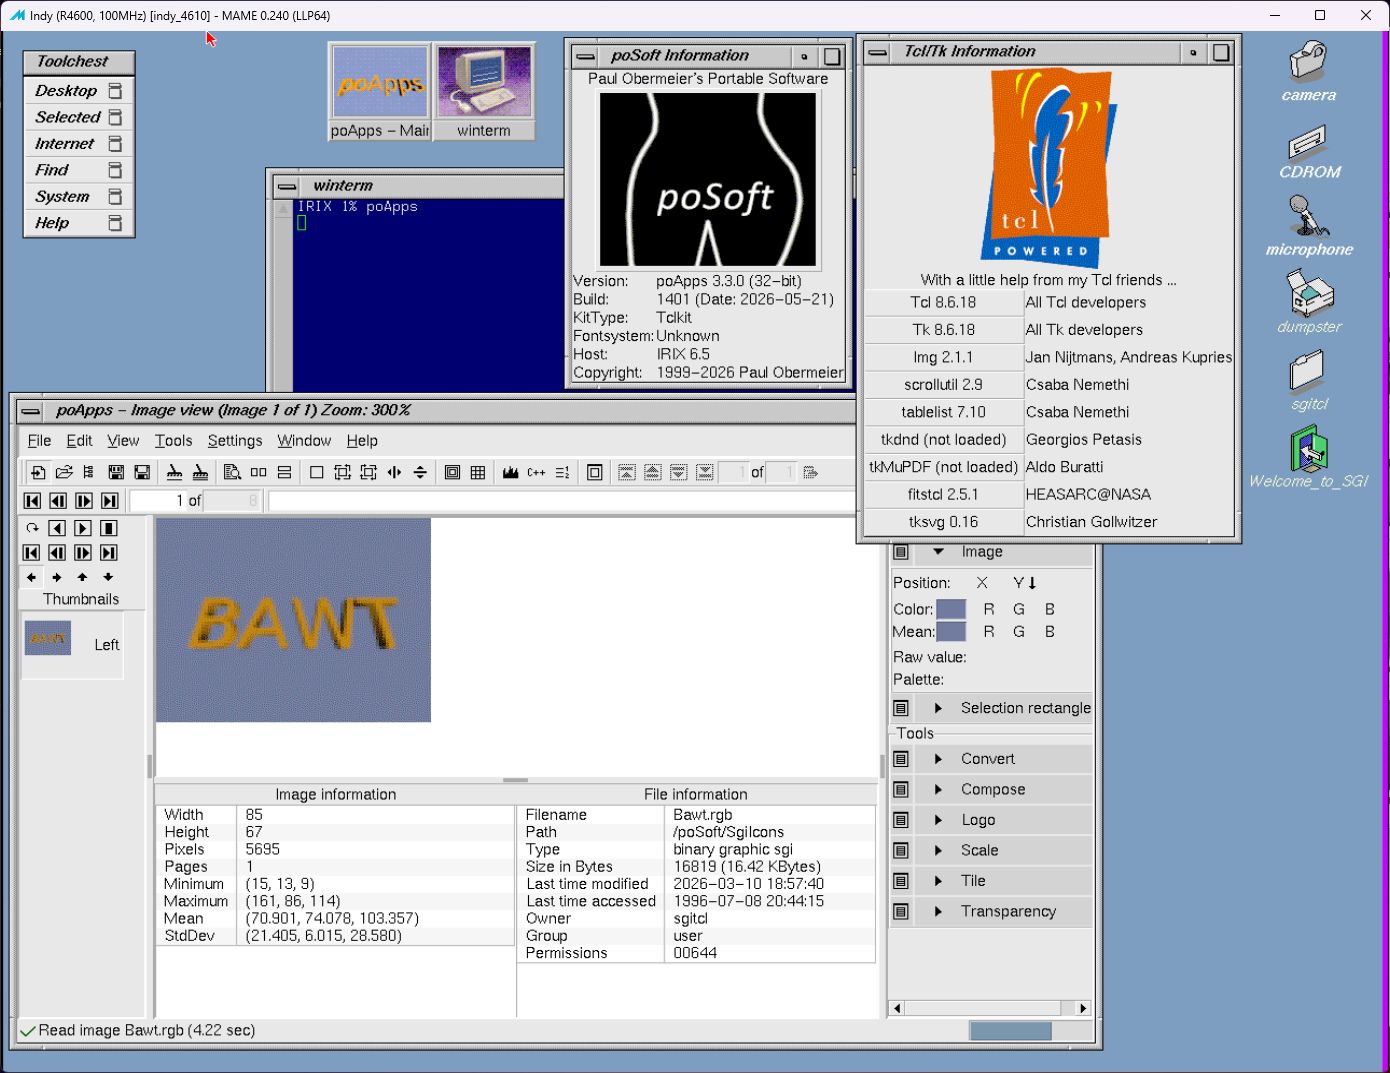Open the View menu in poApps

click(x=123, y=441)
